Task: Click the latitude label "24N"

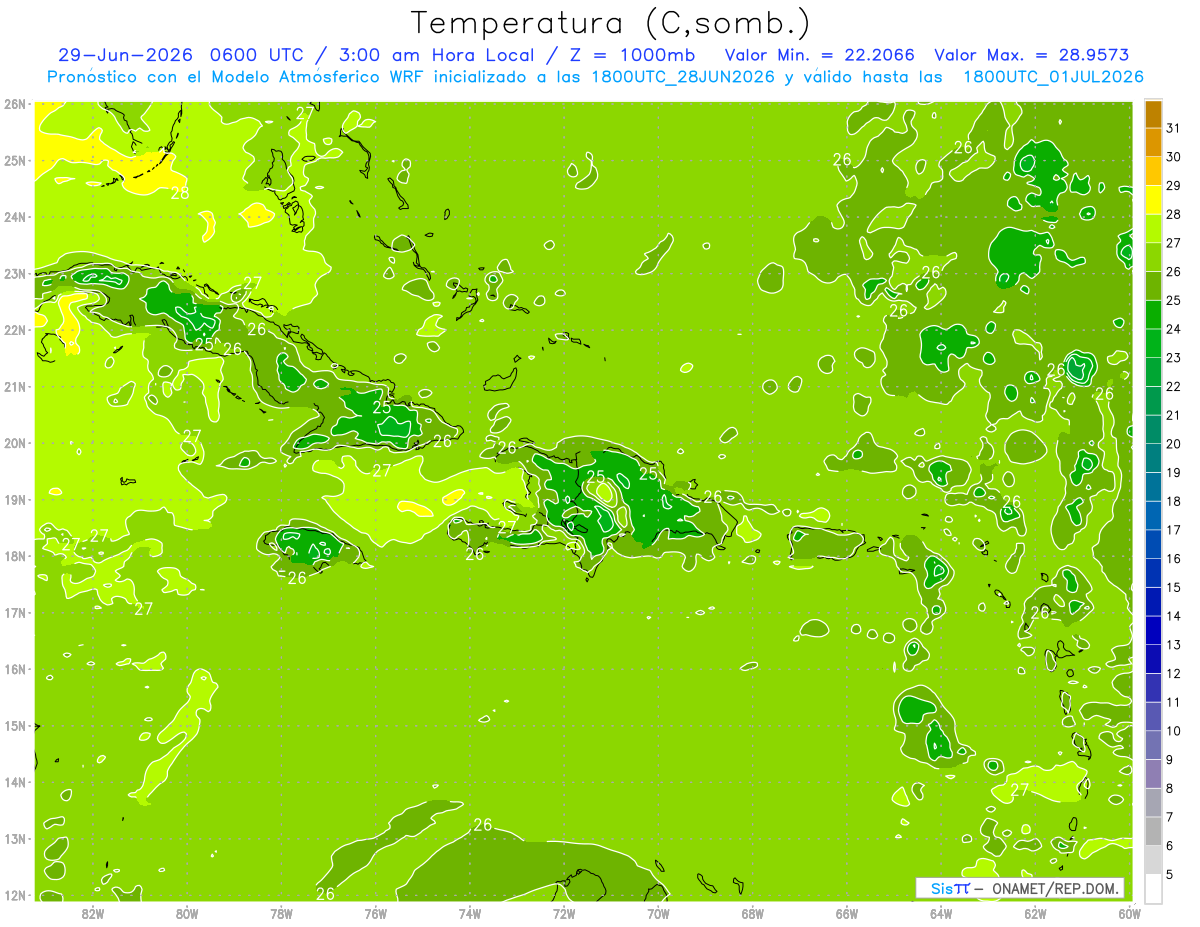Action: (x=15, y=217)
